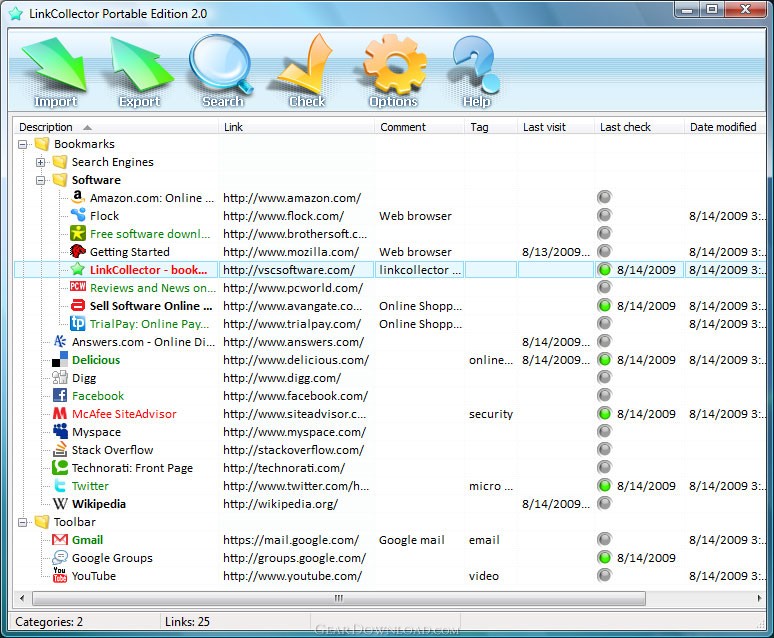Click the LinkCollector green star icon

coord(77,269)
